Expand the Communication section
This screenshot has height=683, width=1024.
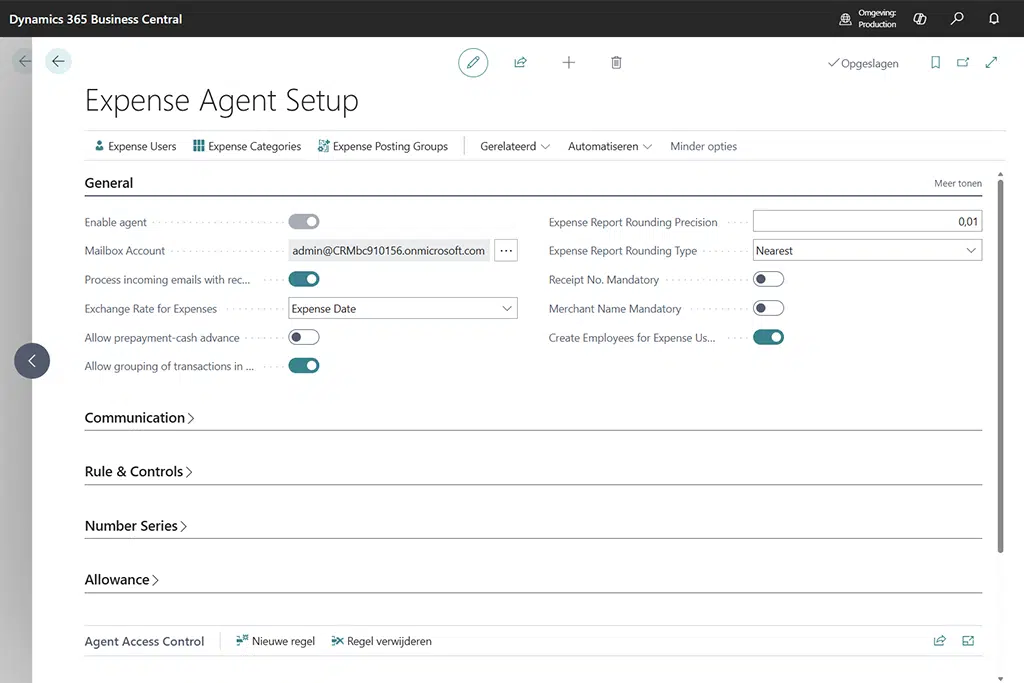[x=139, y=418]
